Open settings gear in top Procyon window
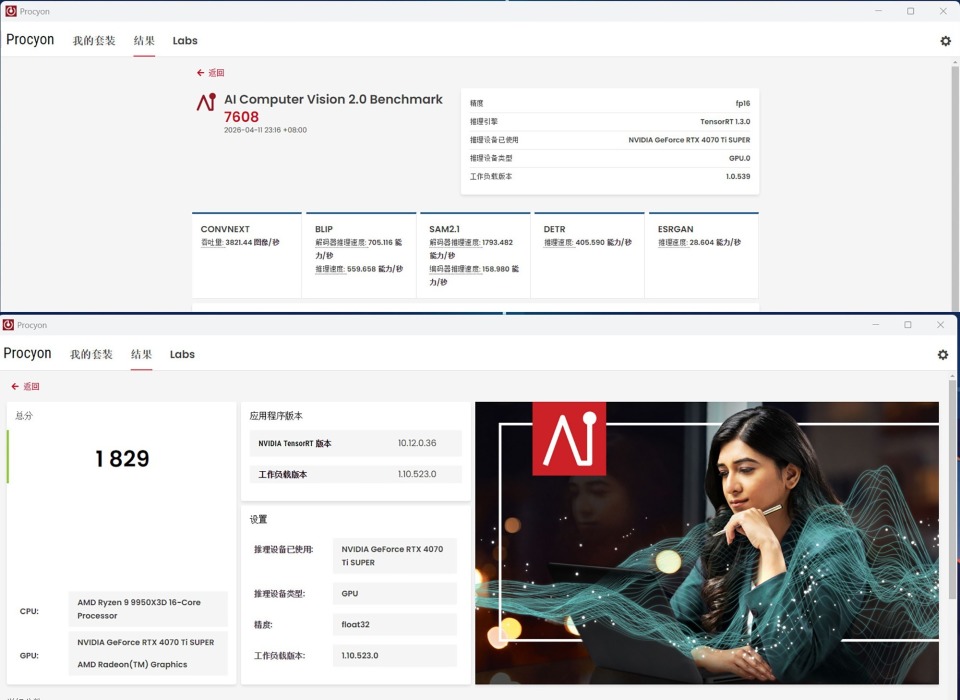Screen dimensions: 960x700 [x=945, y=40]
